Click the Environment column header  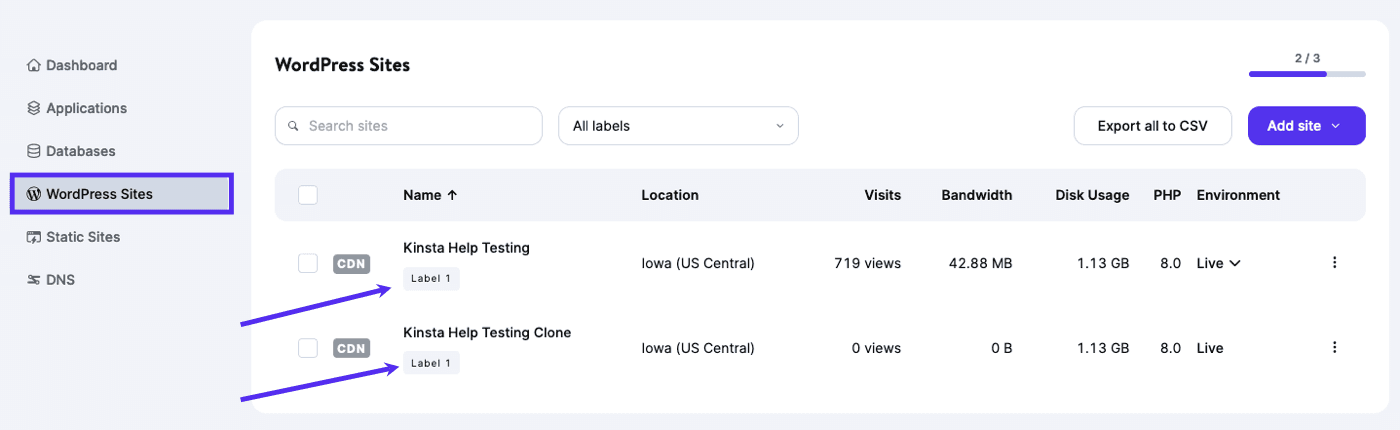pos(1238,195)
